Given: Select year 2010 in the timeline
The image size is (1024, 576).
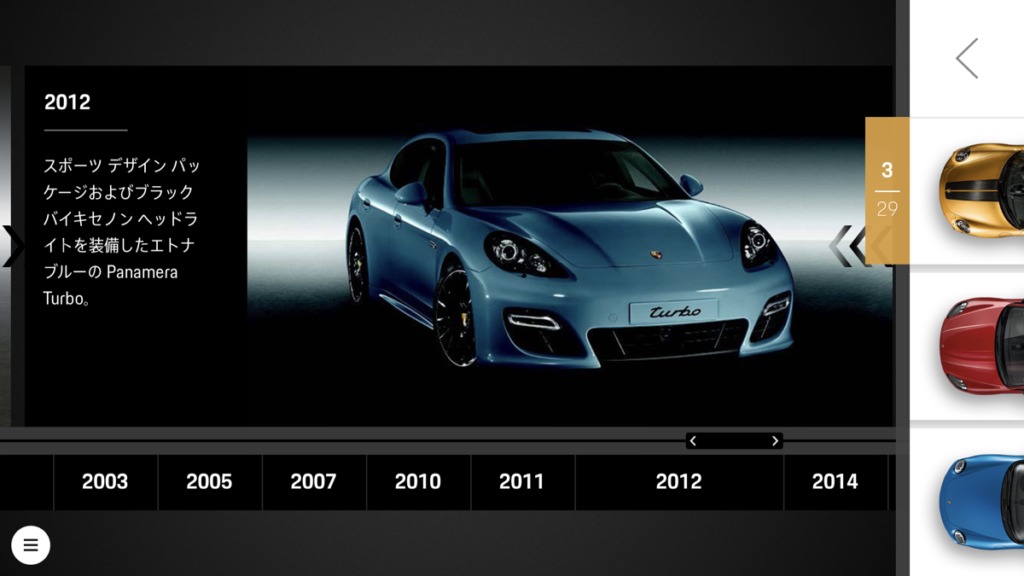Looking at the screenshot, I should [x=418, y=482].
